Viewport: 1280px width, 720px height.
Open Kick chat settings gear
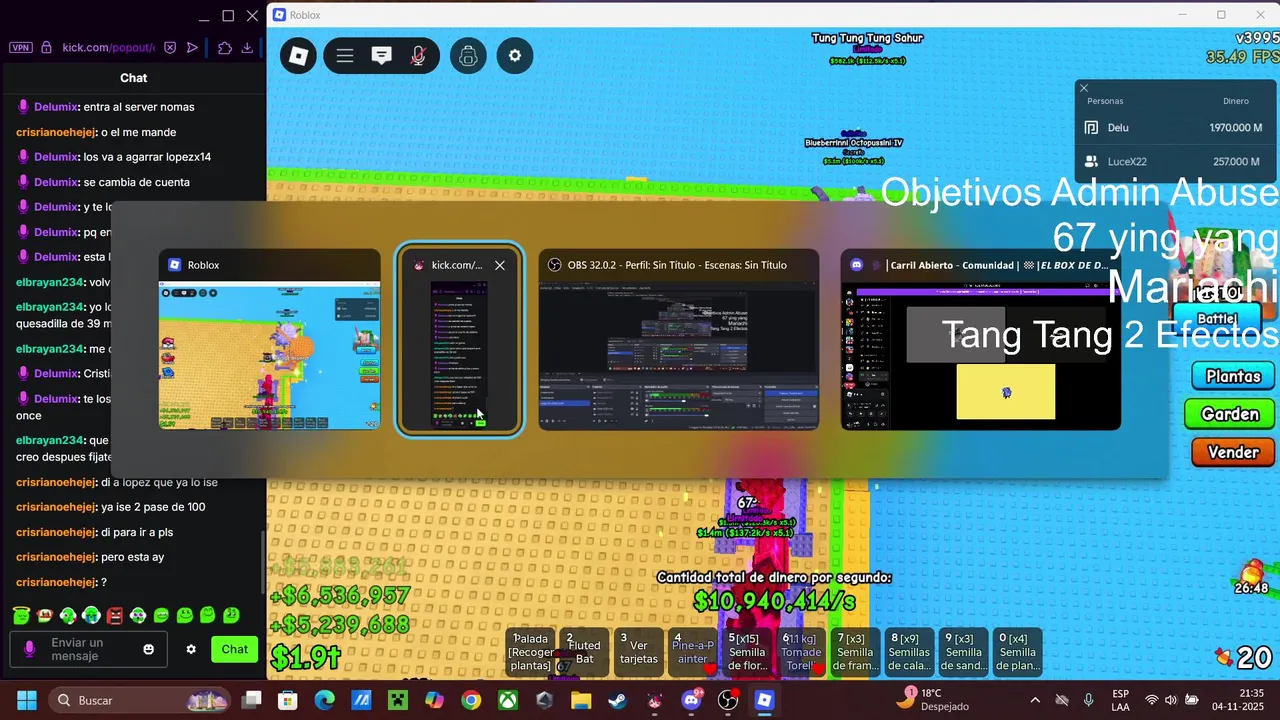(x=191, y=649)
